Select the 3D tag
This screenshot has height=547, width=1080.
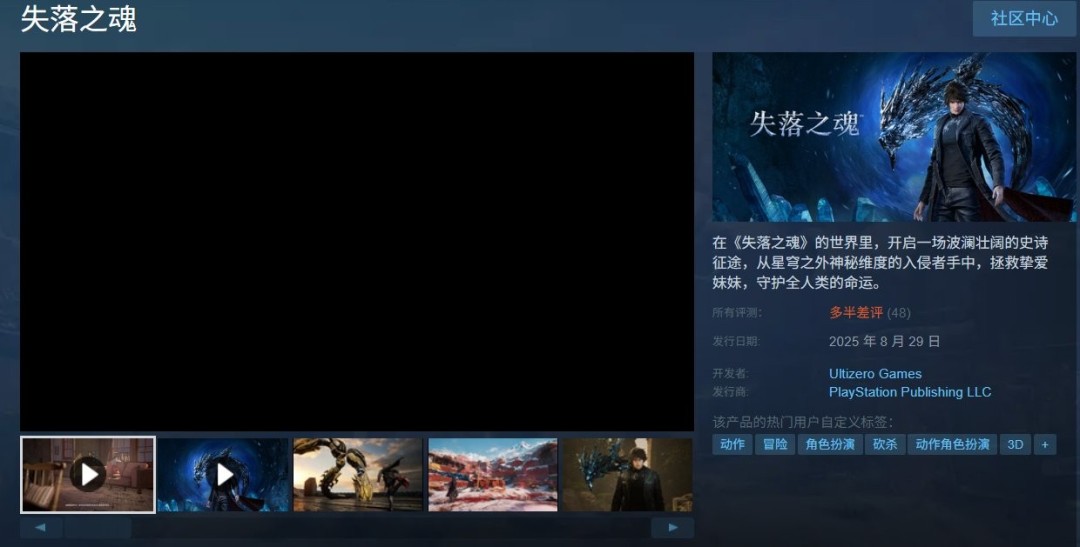tap(1015, 444)
